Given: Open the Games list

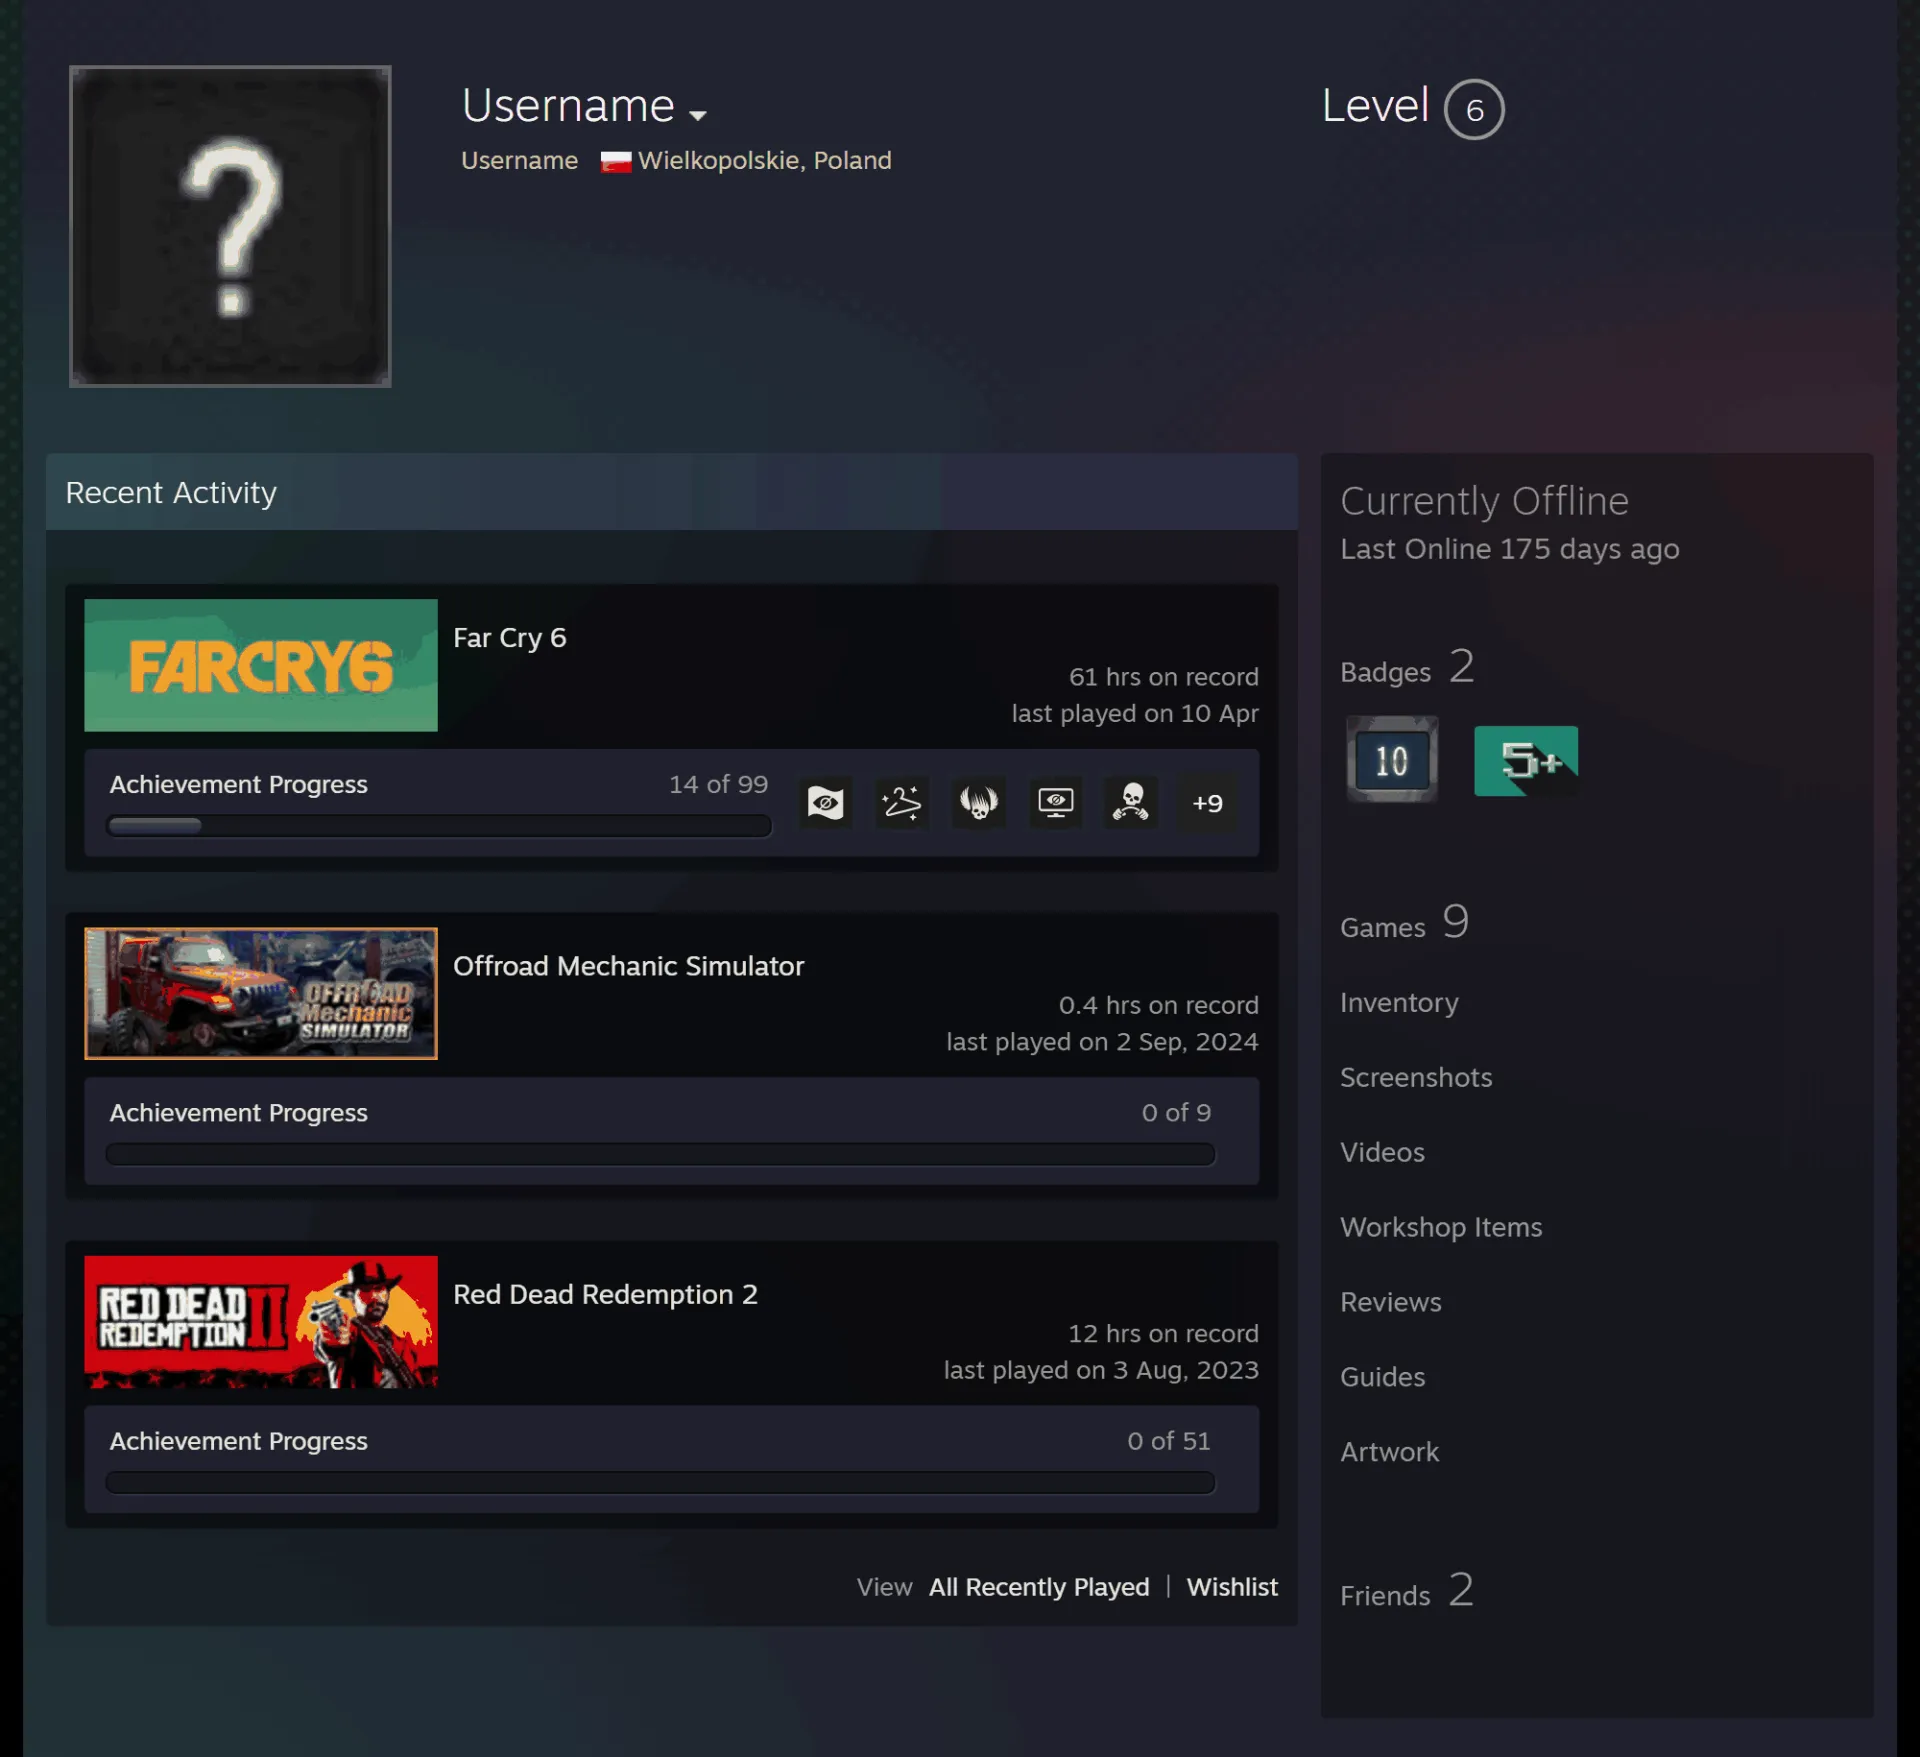Looking at the screenshot, I should click(x=1404, y=923).
